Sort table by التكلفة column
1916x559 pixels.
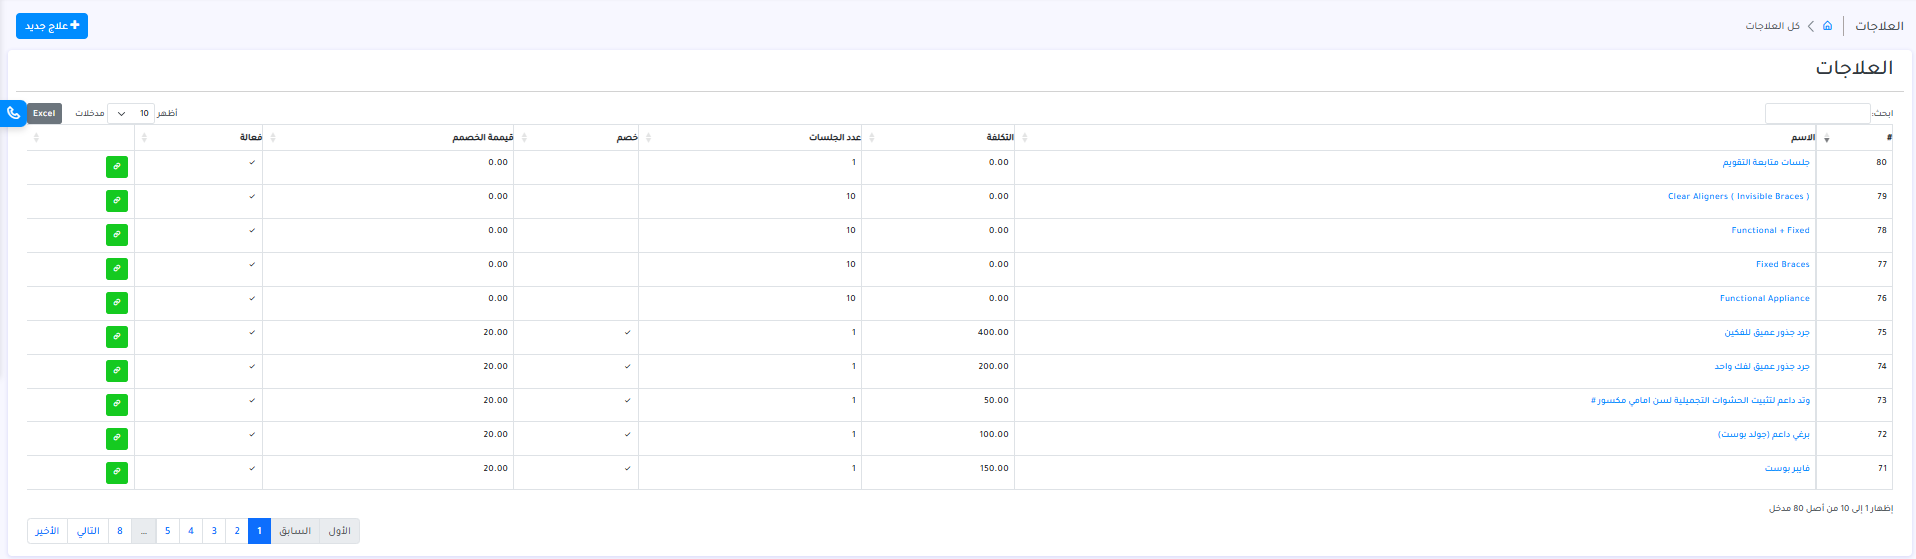1000,137
